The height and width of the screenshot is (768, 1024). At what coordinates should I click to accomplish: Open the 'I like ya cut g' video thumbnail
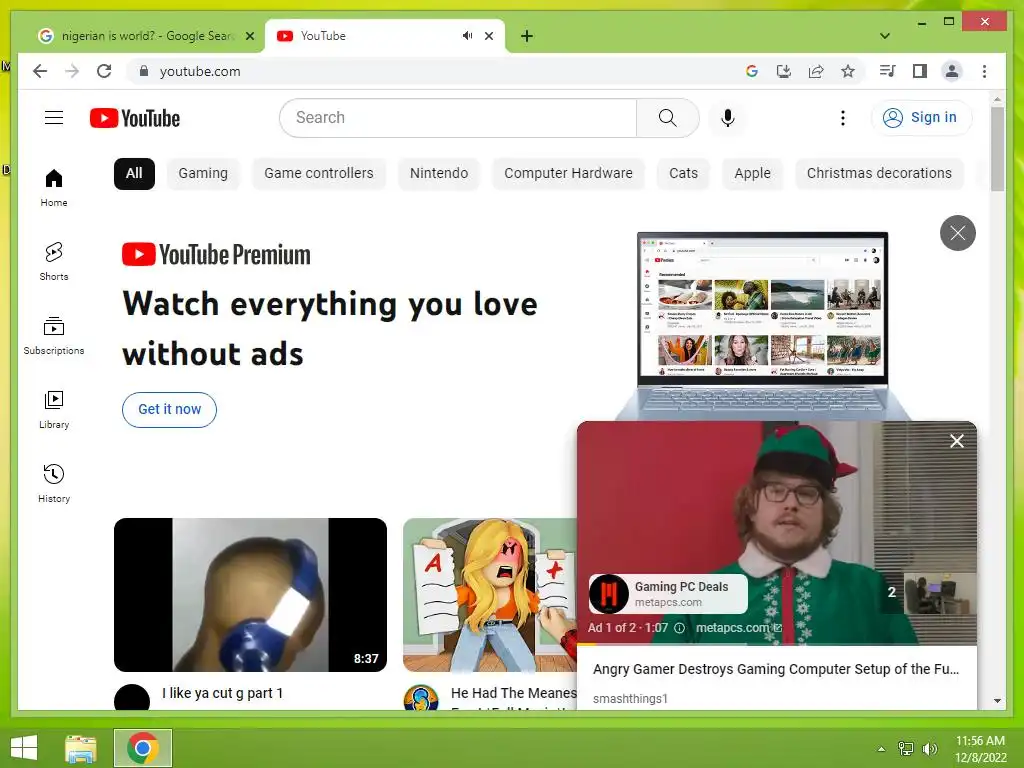250,594
